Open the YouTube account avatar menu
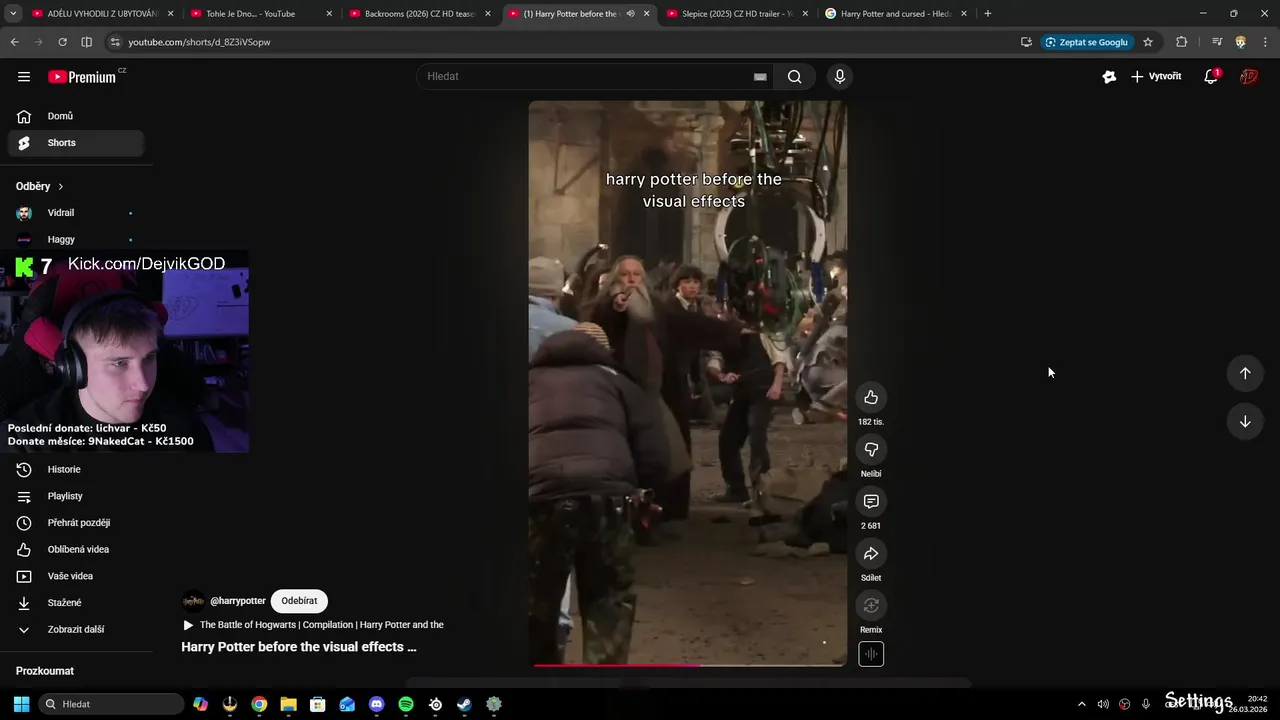1280x720 pixels. click(x=1248, y=77)
